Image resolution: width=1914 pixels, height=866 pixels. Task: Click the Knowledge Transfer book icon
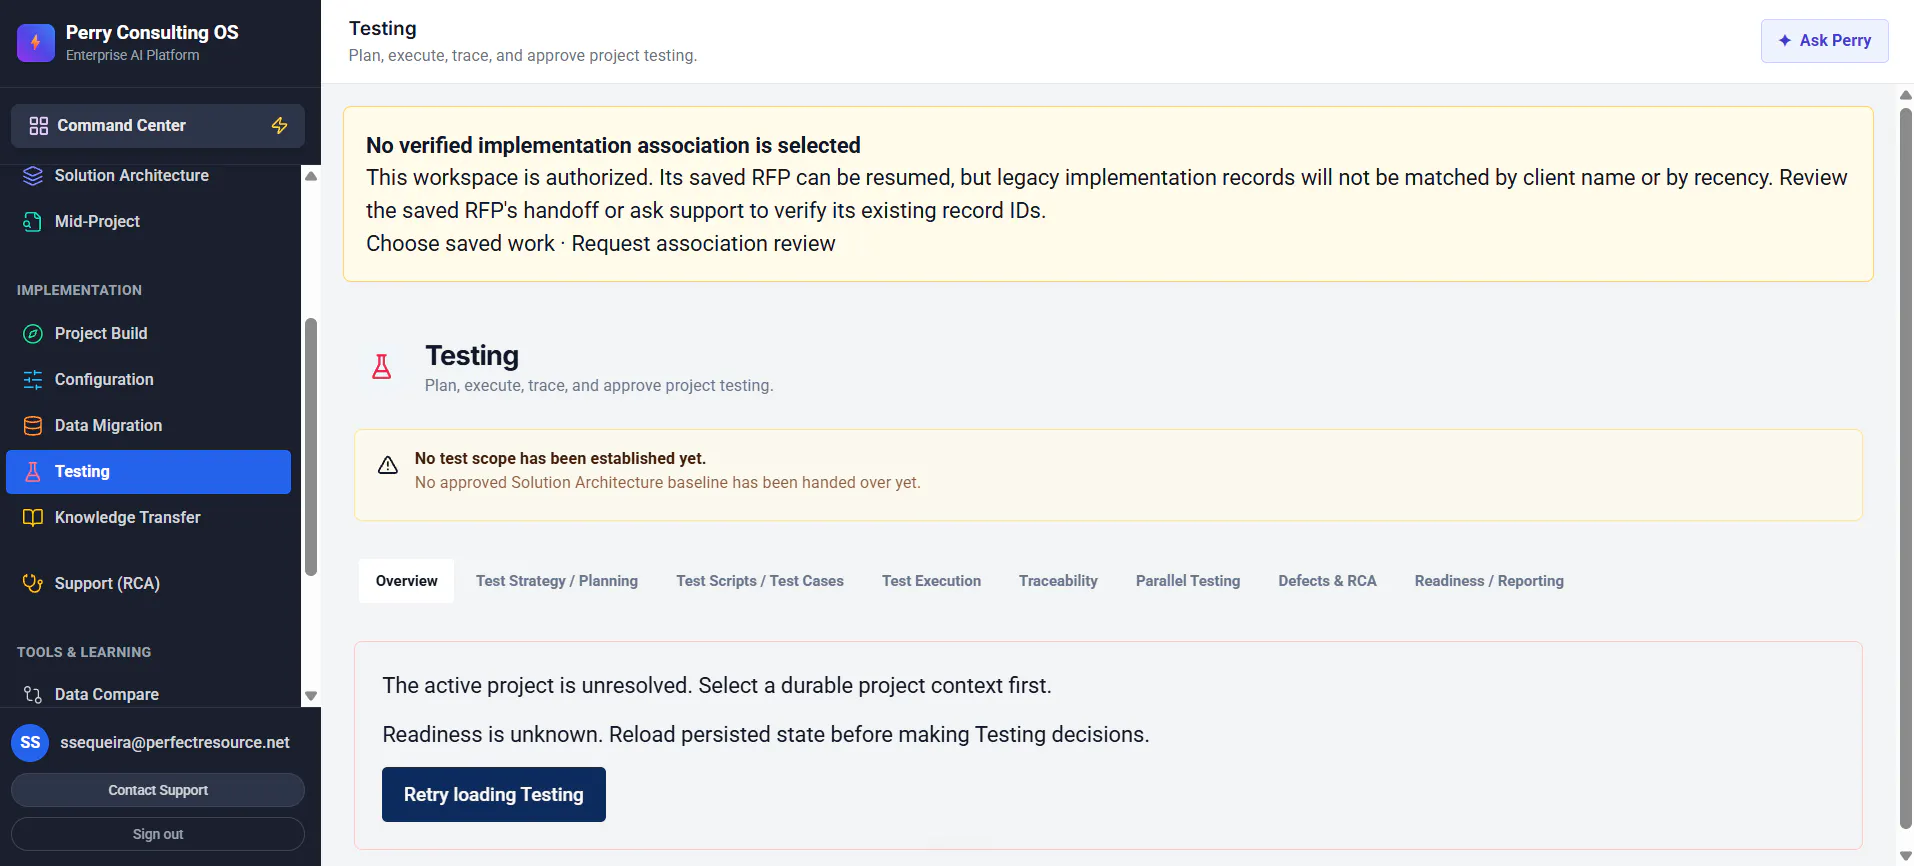click(33, 517)
